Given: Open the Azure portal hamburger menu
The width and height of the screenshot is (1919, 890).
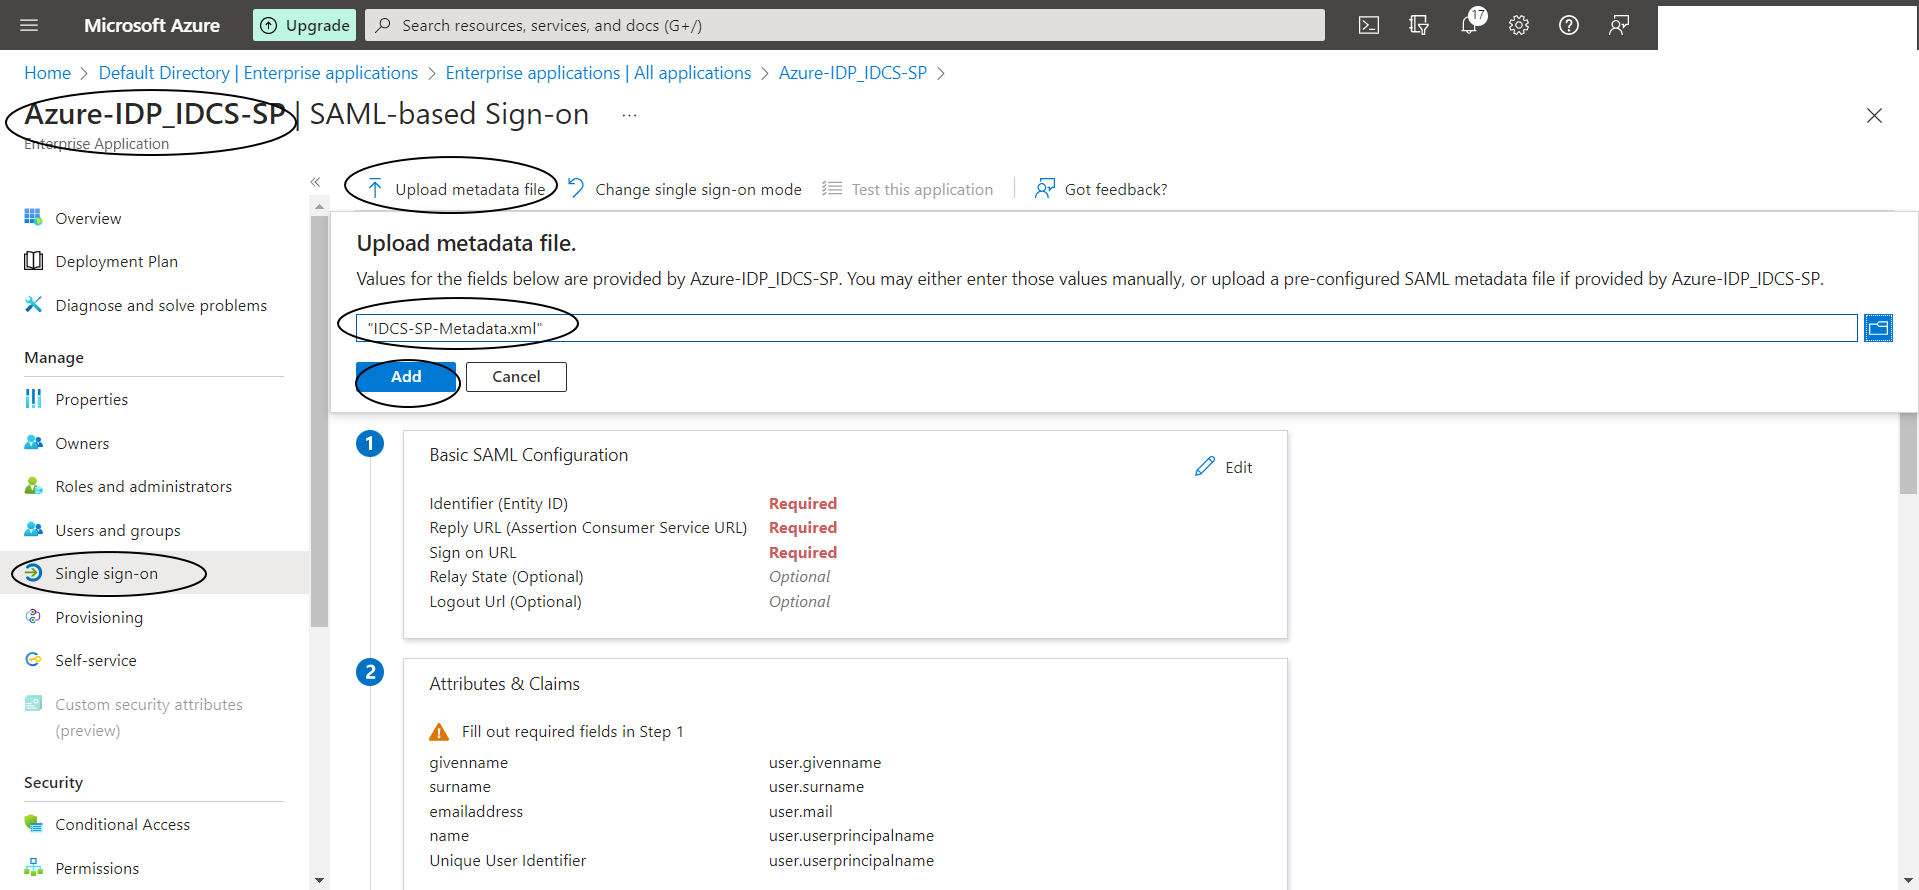Looking at the screenshot, I should (29, 25).
